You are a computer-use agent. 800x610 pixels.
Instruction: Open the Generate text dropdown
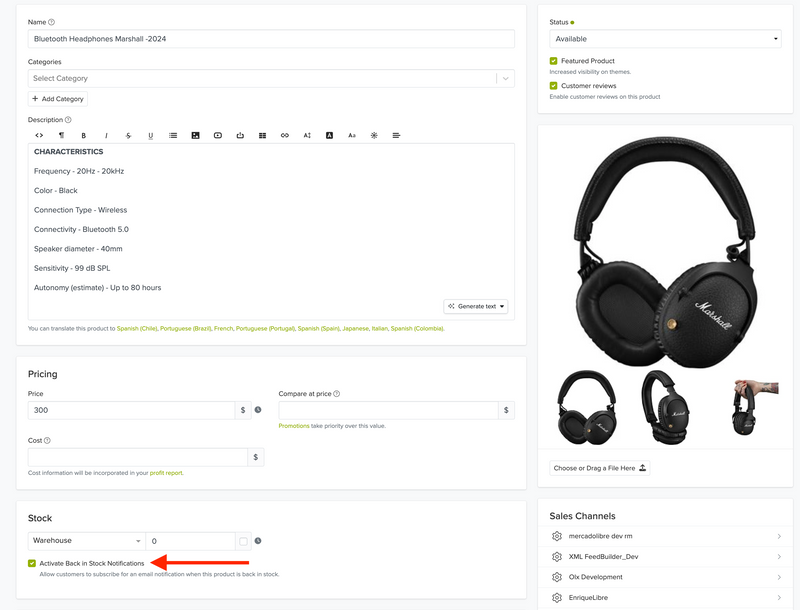[476, 306]
